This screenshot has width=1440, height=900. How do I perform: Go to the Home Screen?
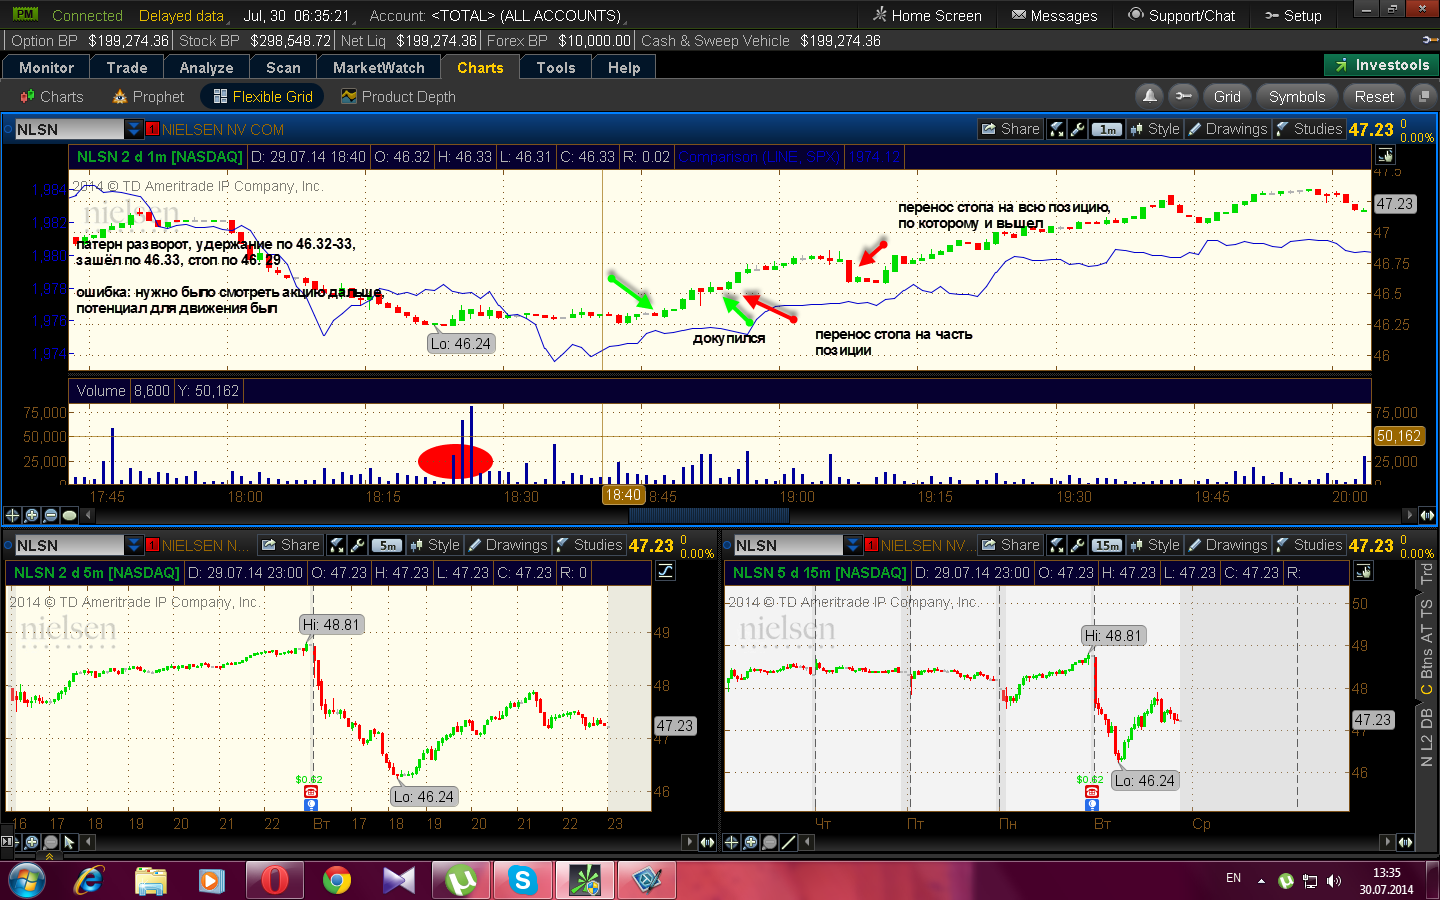(x=927, y=15)
